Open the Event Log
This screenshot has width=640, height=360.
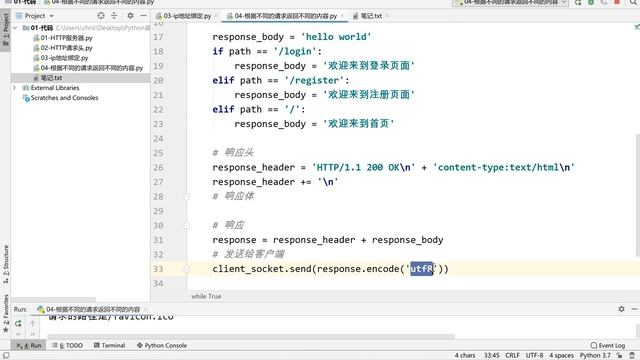[608, 345]
